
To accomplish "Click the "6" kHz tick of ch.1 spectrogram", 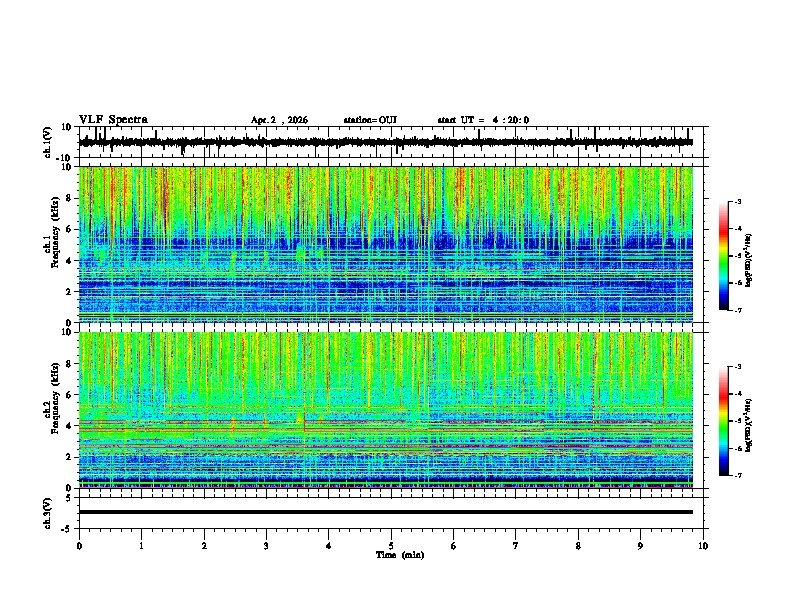I will (70, 230).
